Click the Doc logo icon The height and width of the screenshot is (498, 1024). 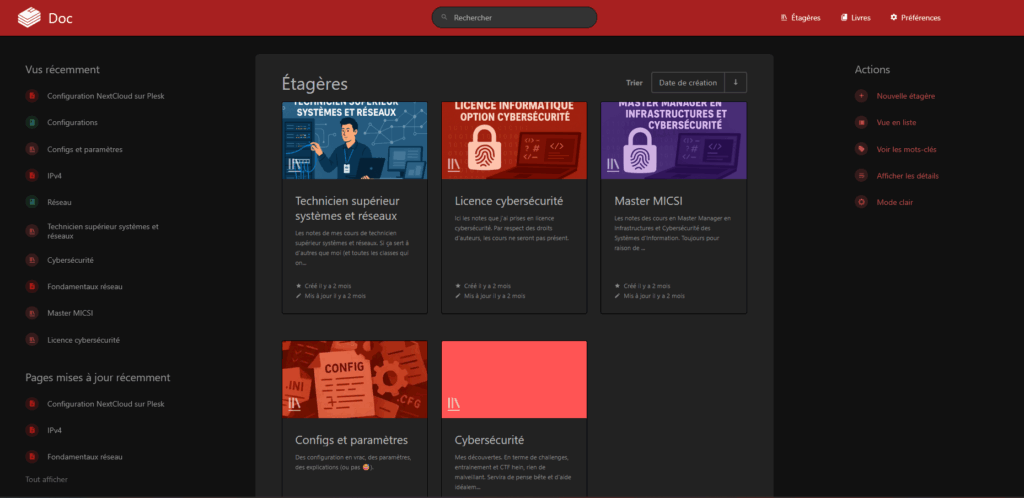[x=29, y=17]
